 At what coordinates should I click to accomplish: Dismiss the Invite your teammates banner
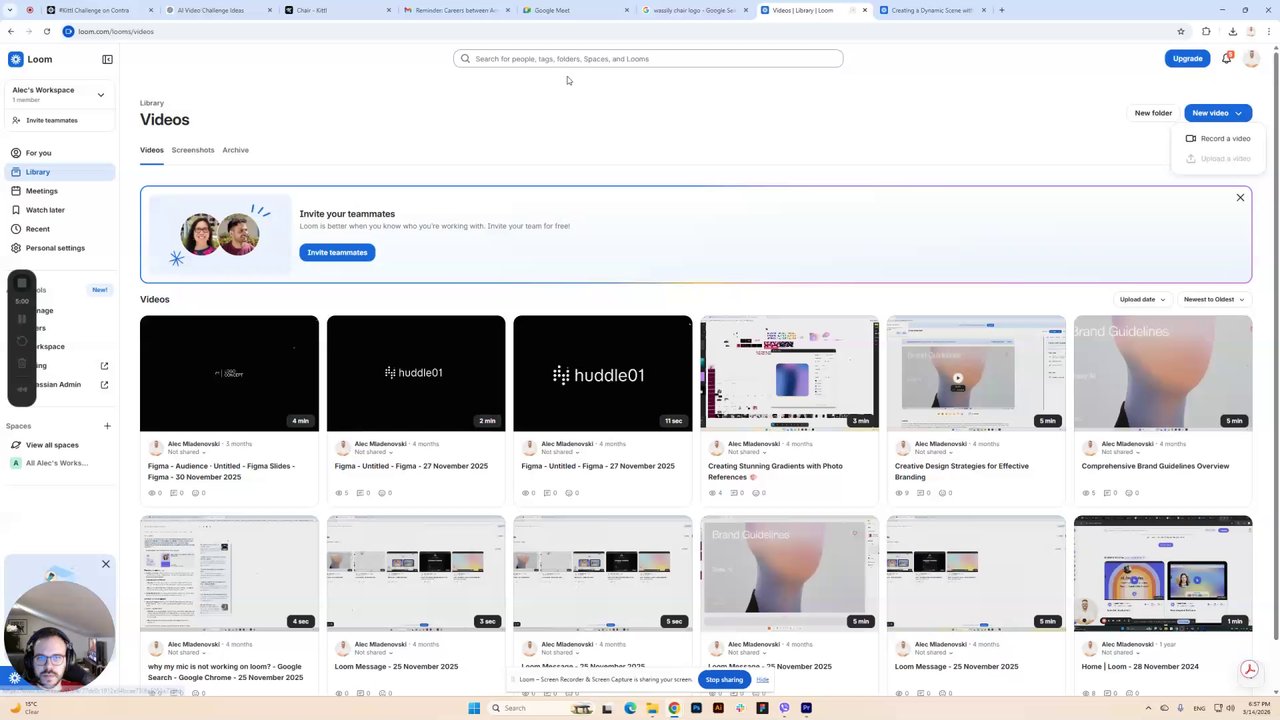pos(1240,198)
